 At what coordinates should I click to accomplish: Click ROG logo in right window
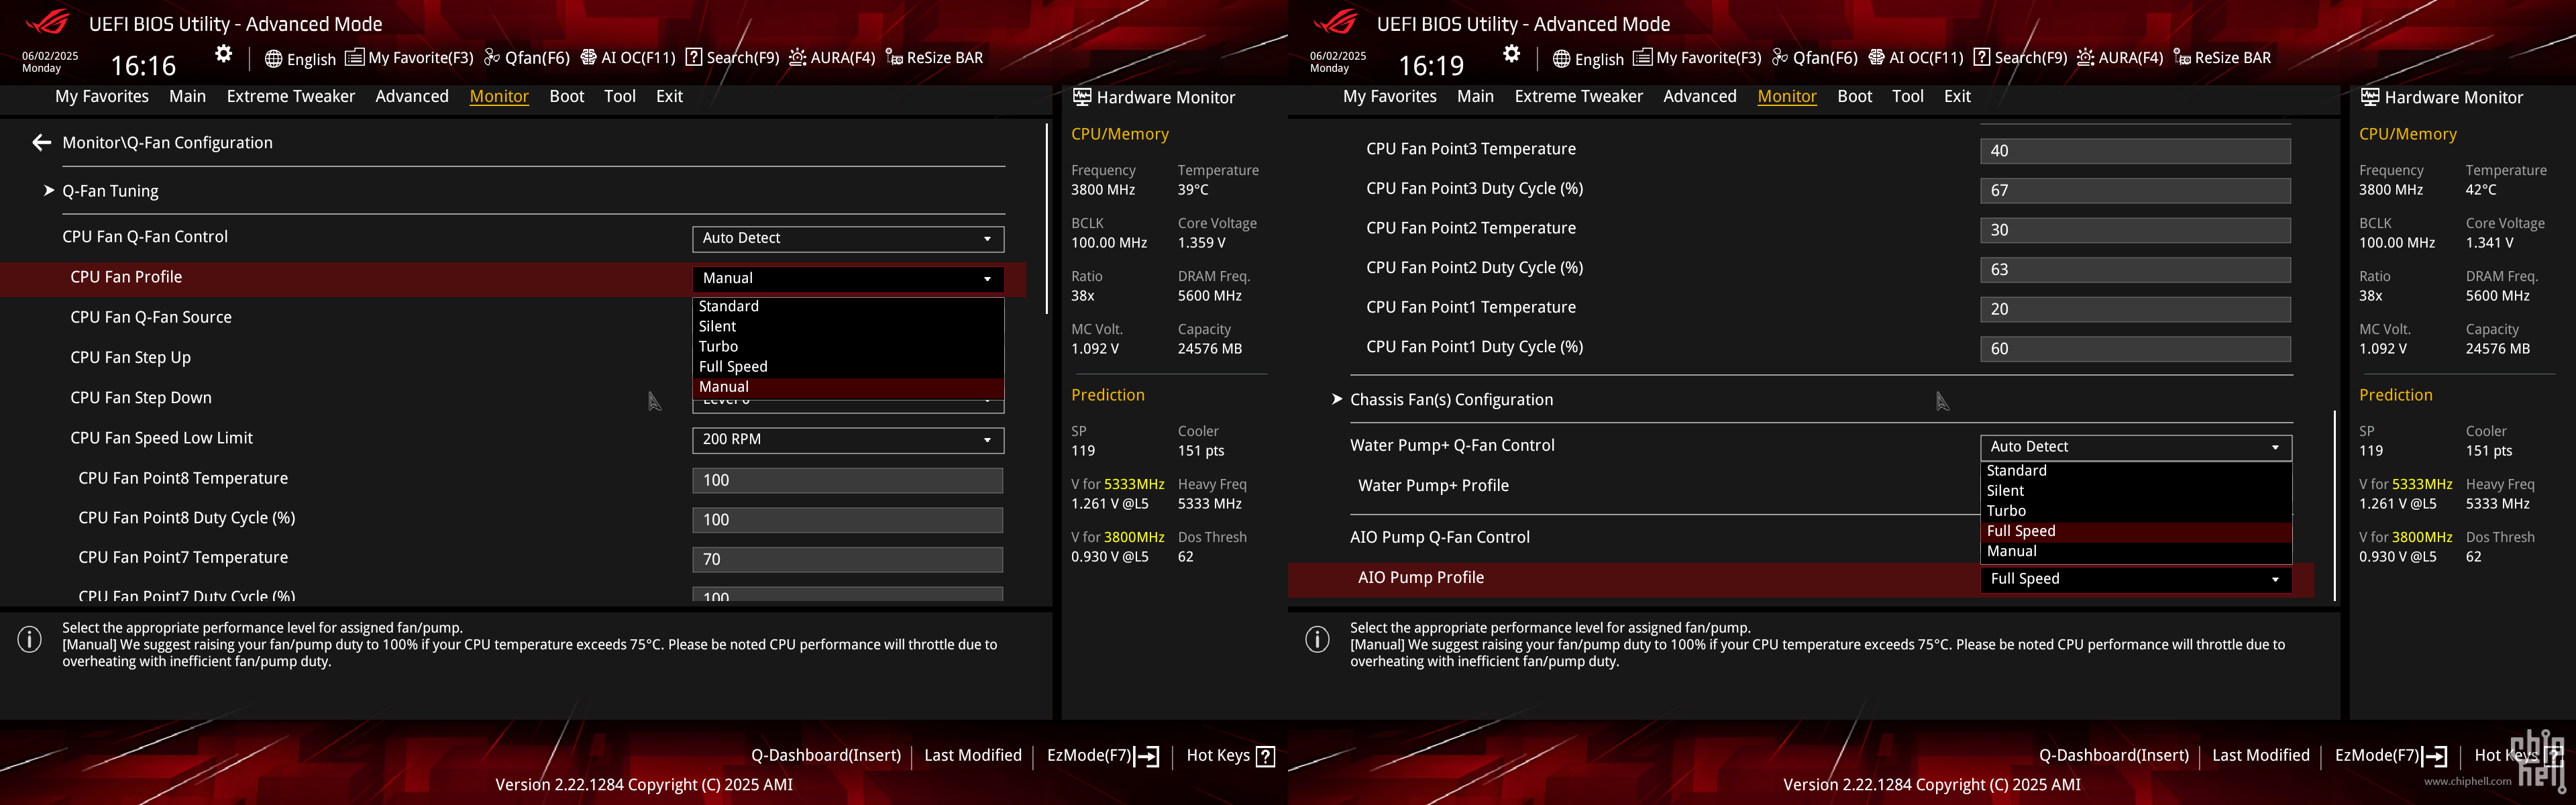(x=1336, y=22)
